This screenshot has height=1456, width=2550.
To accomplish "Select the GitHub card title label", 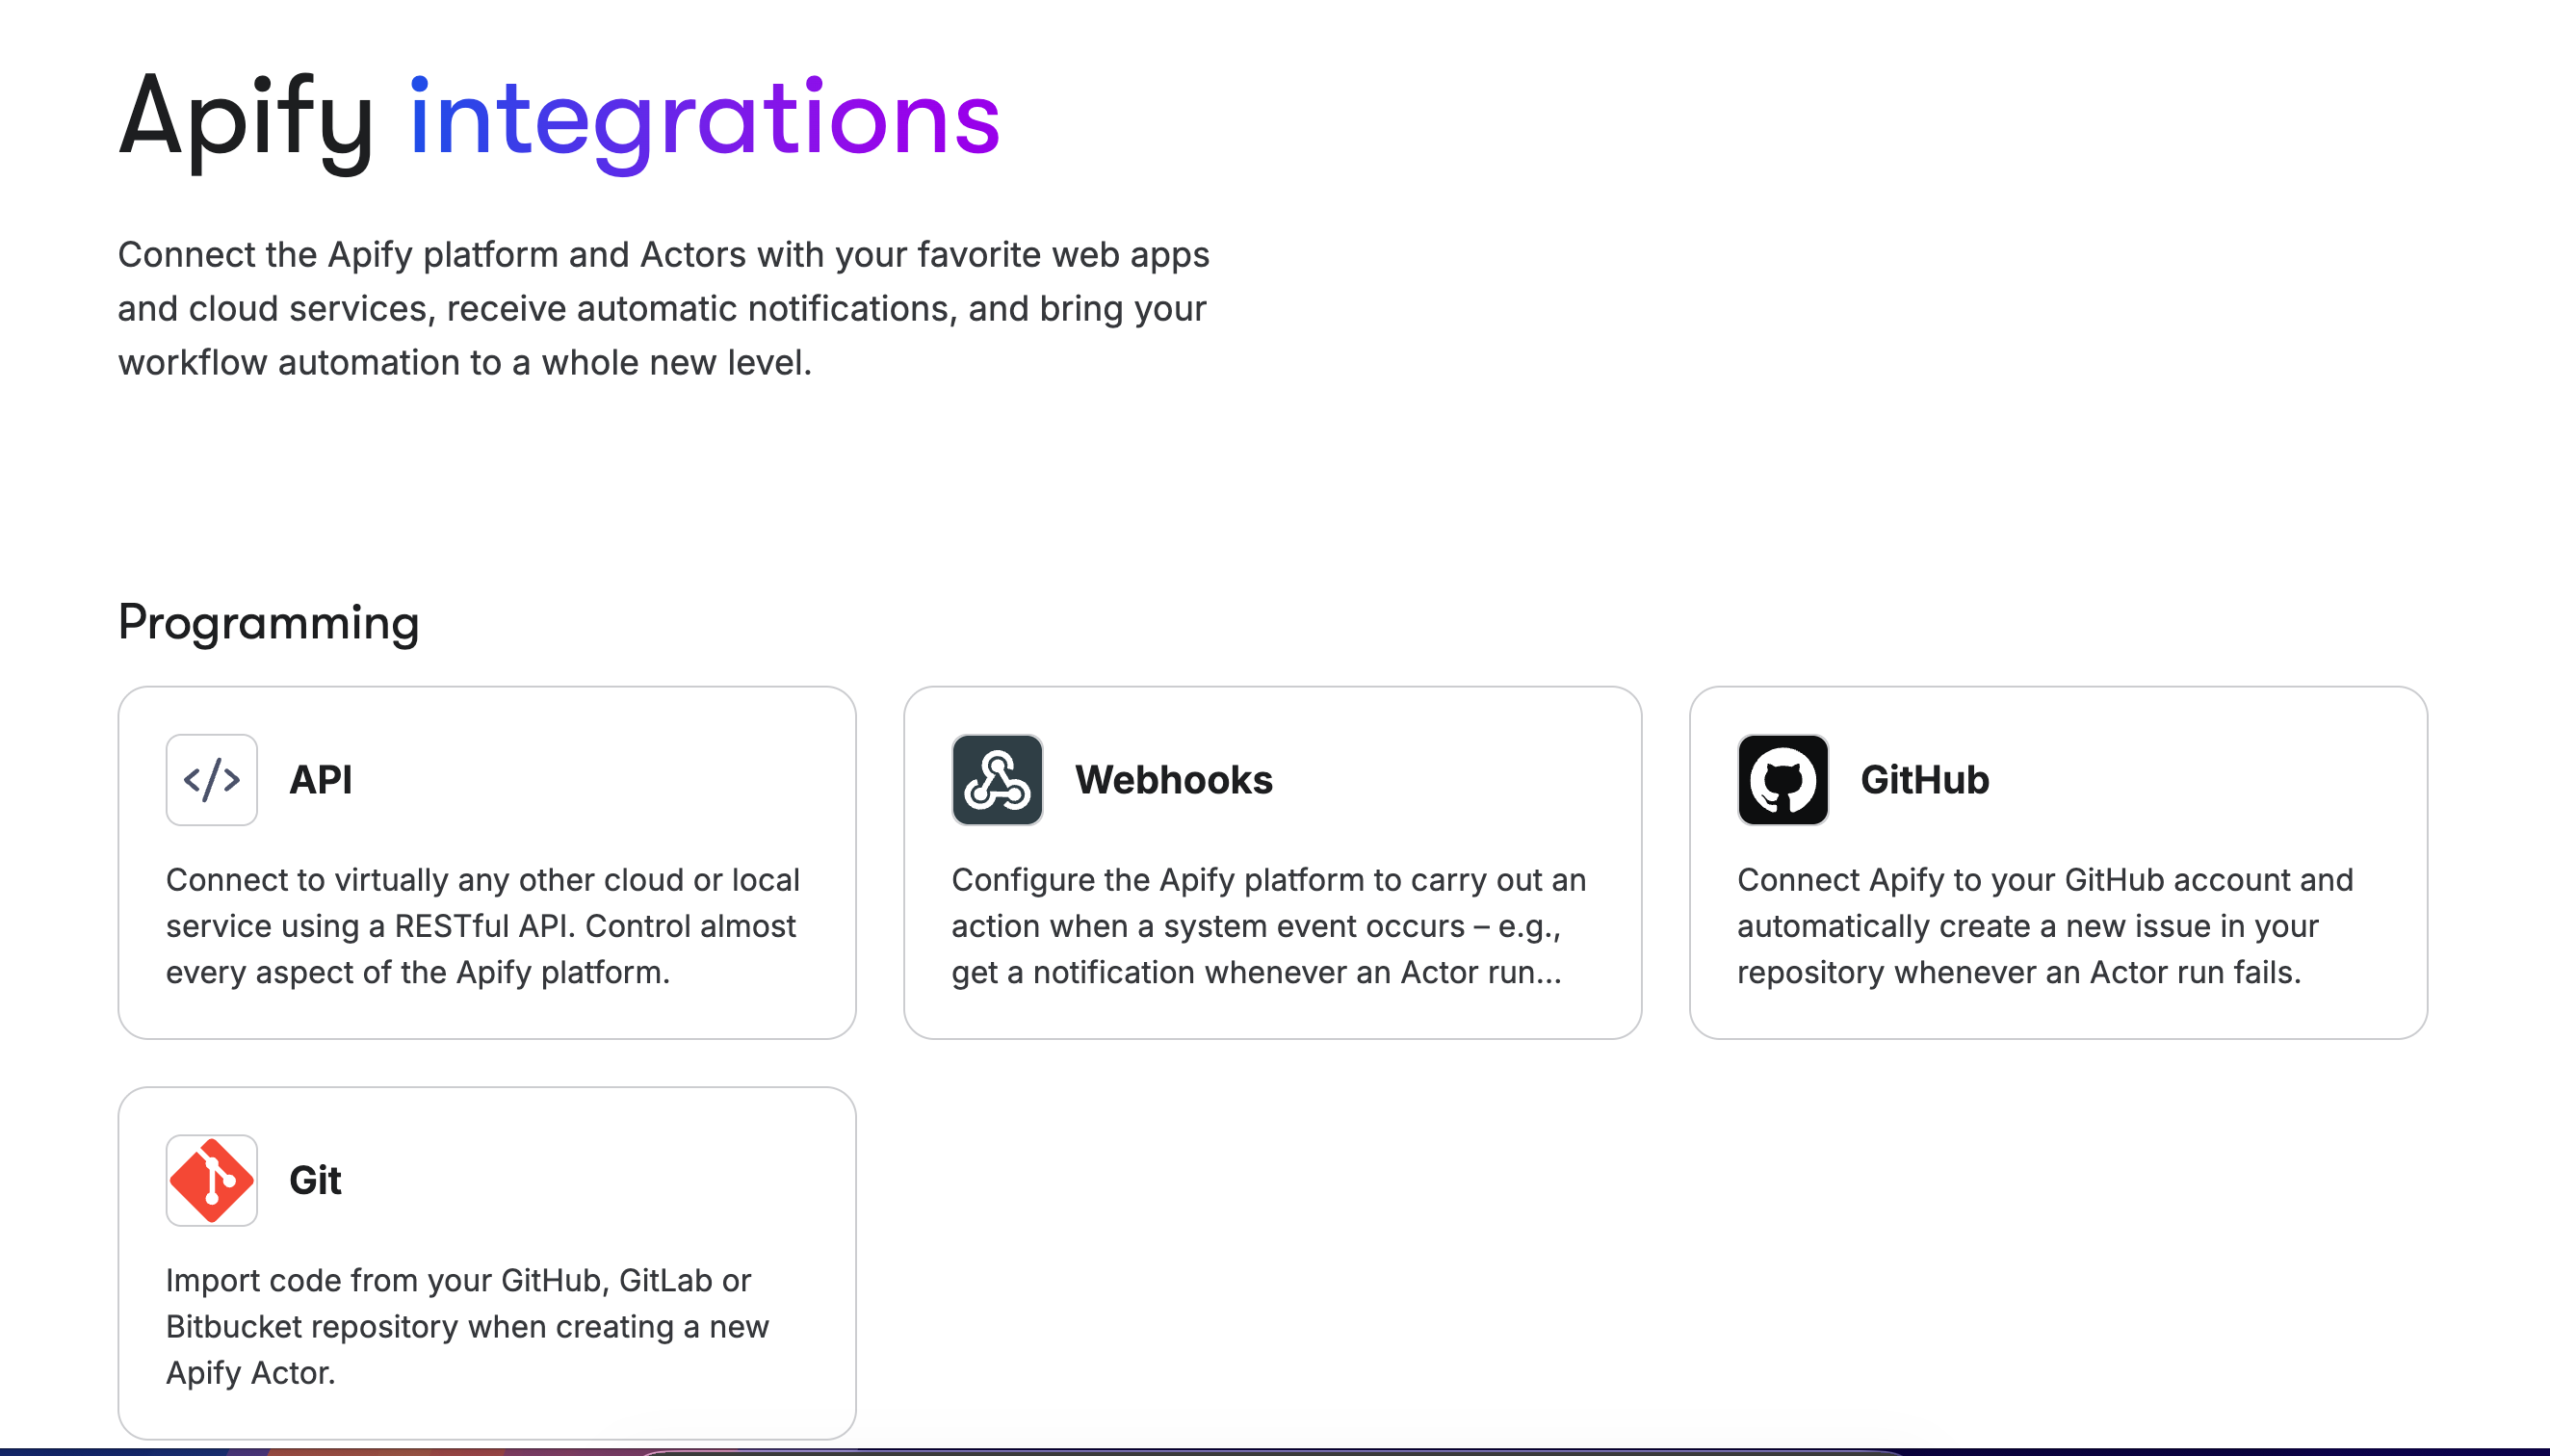I will [x=1924, y=780].
